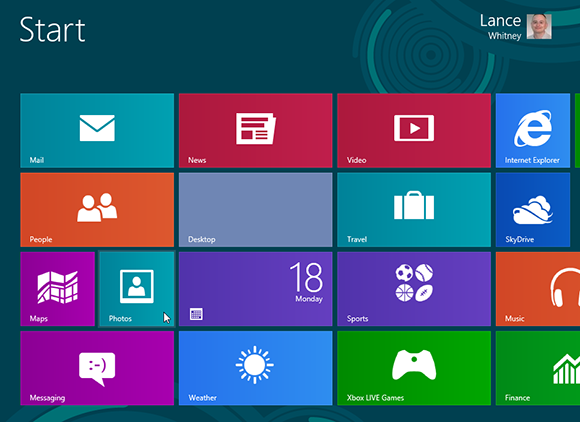Screen dimensions: 580x422
Task: Open the SkyDrive cloud tile
Action: click(x=533, y=210)
